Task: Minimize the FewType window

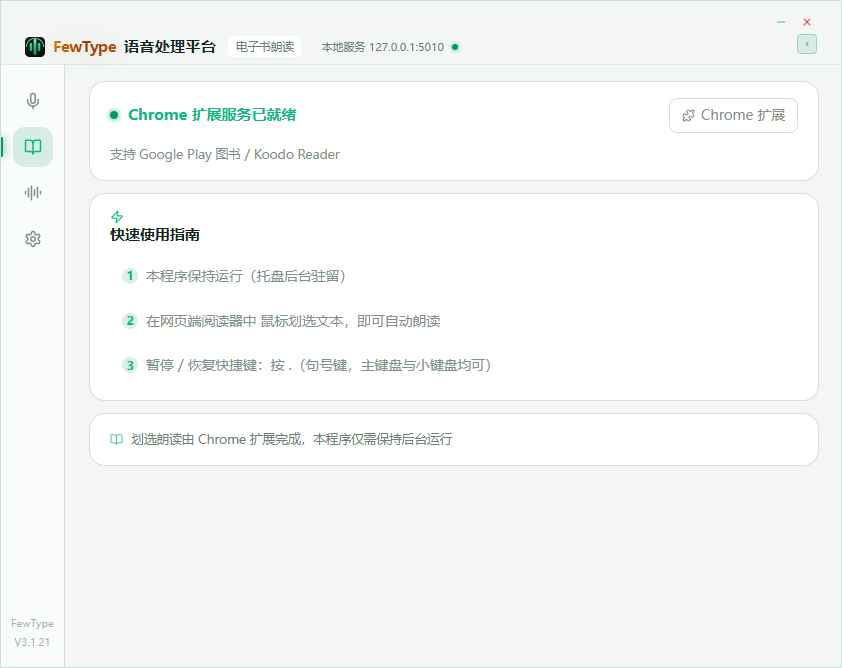Action: (781, 22)
